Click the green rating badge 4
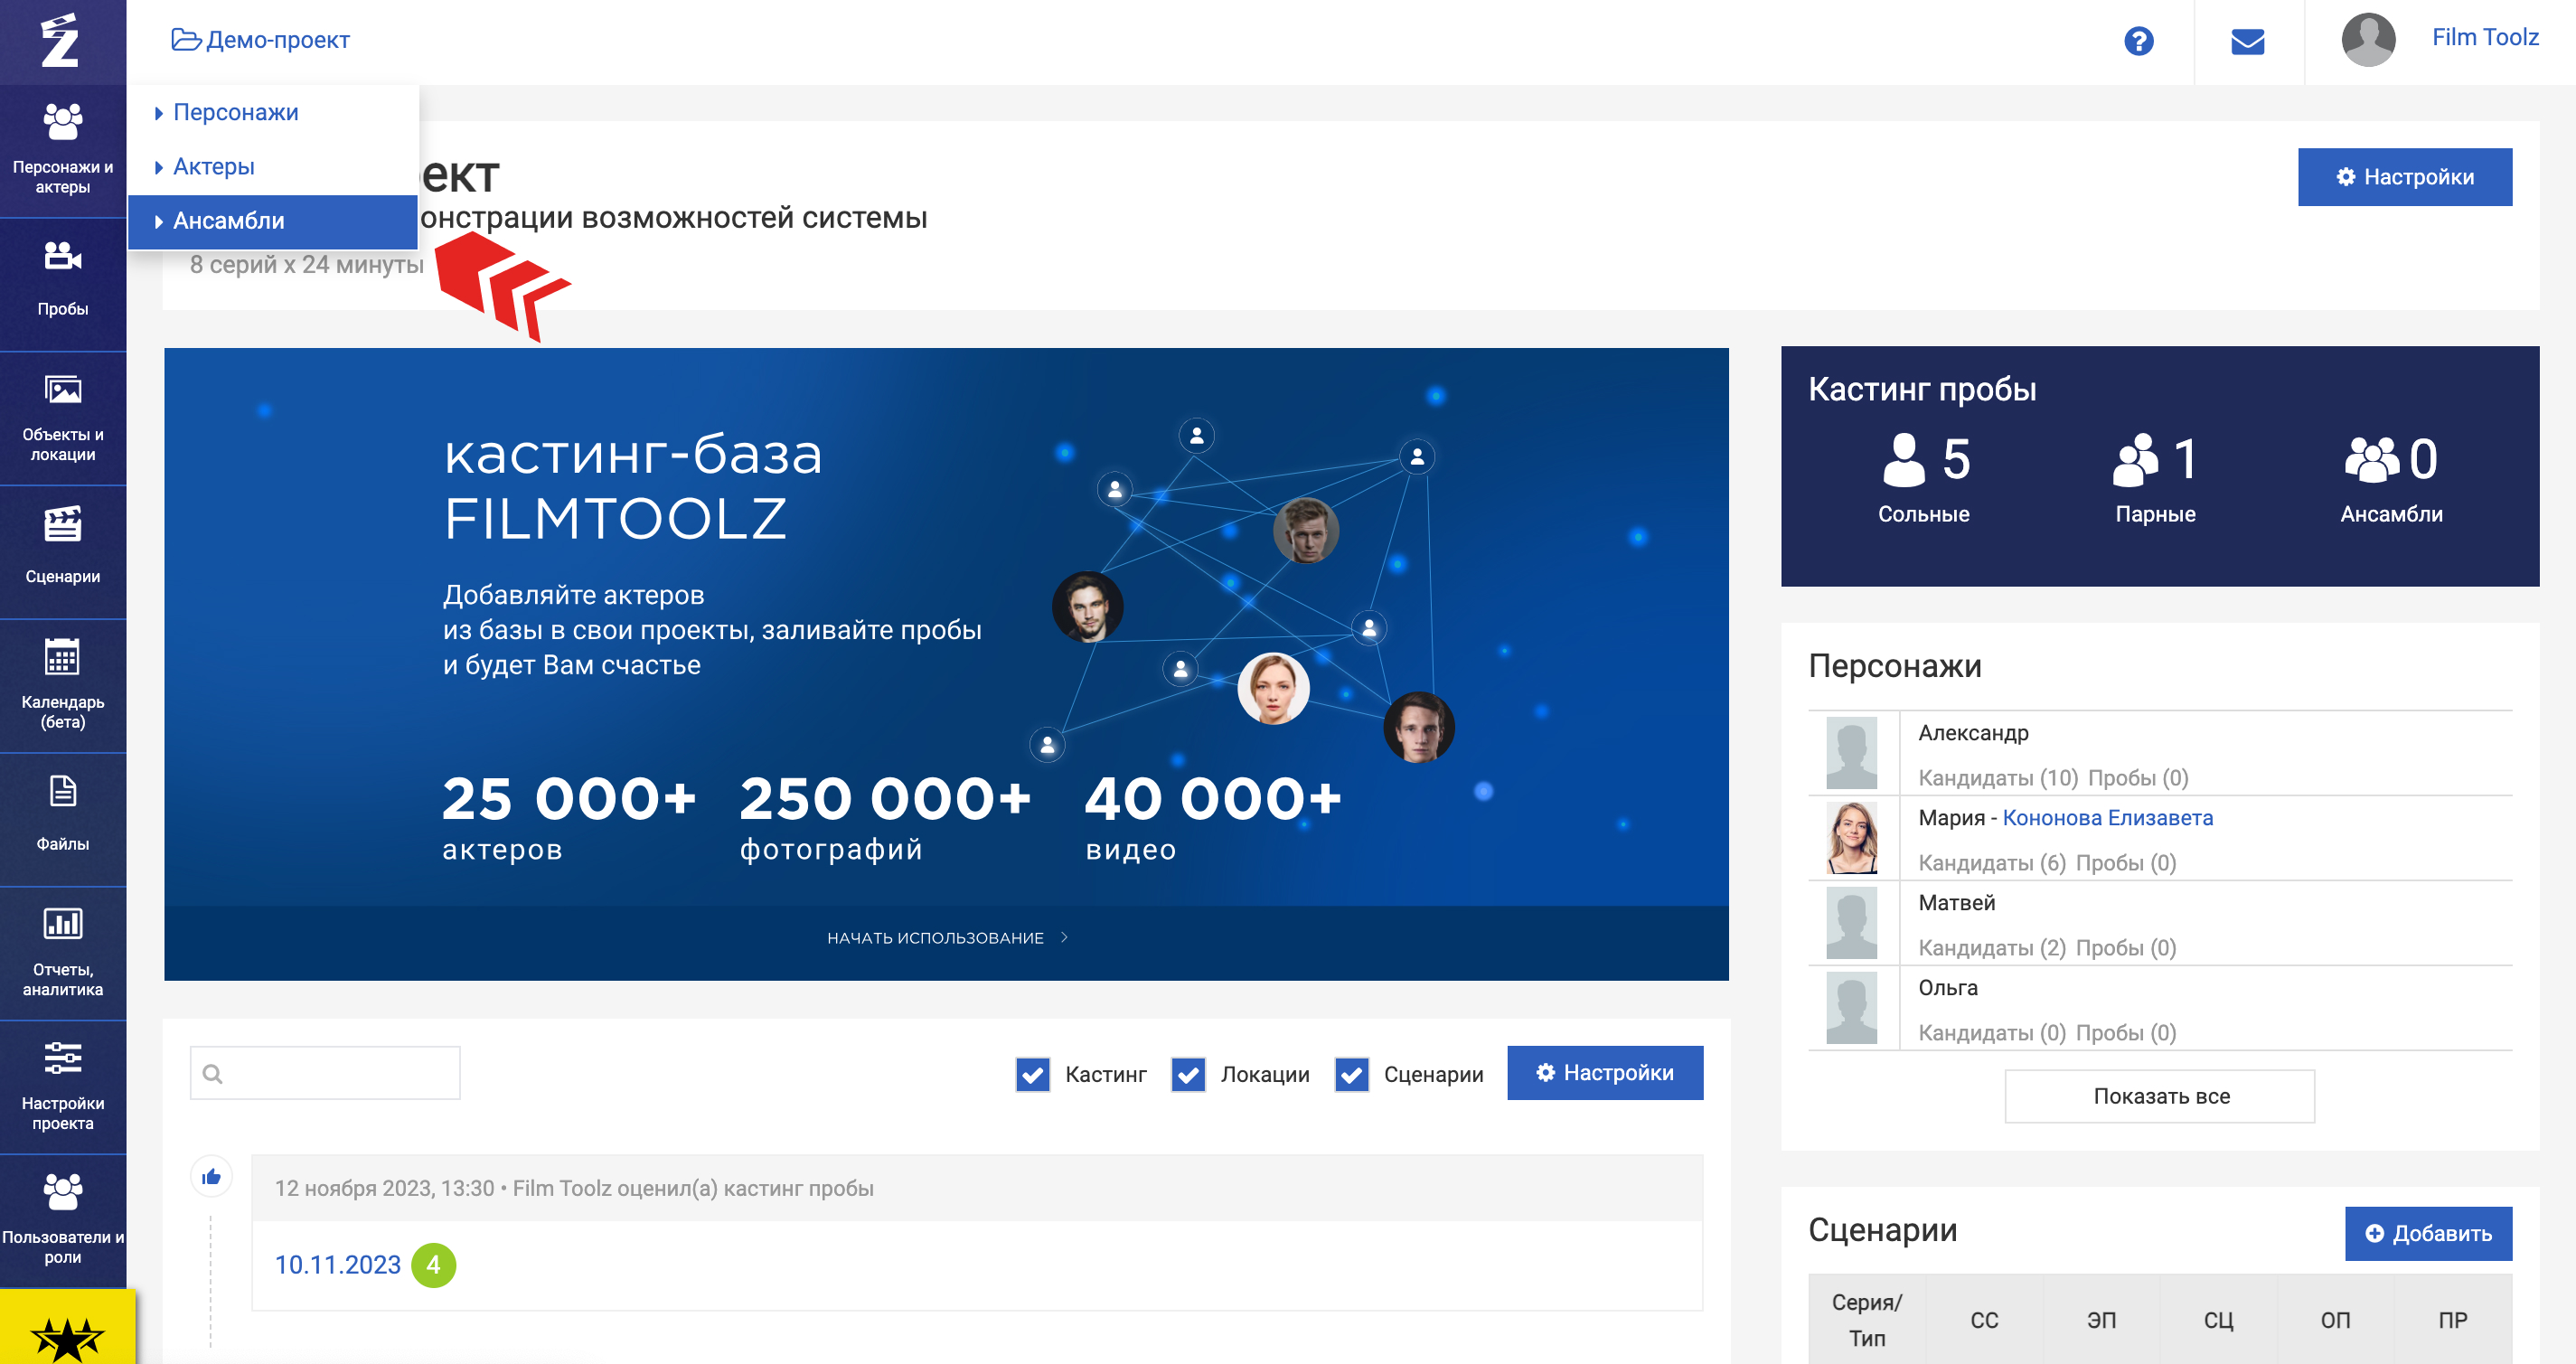 tap(434, 1265)
